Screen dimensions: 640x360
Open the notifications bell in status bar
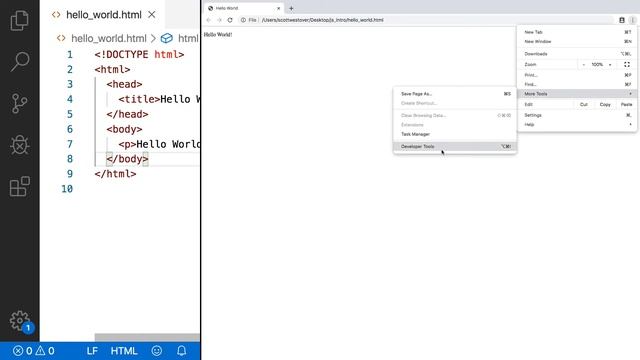click(182, 351)
